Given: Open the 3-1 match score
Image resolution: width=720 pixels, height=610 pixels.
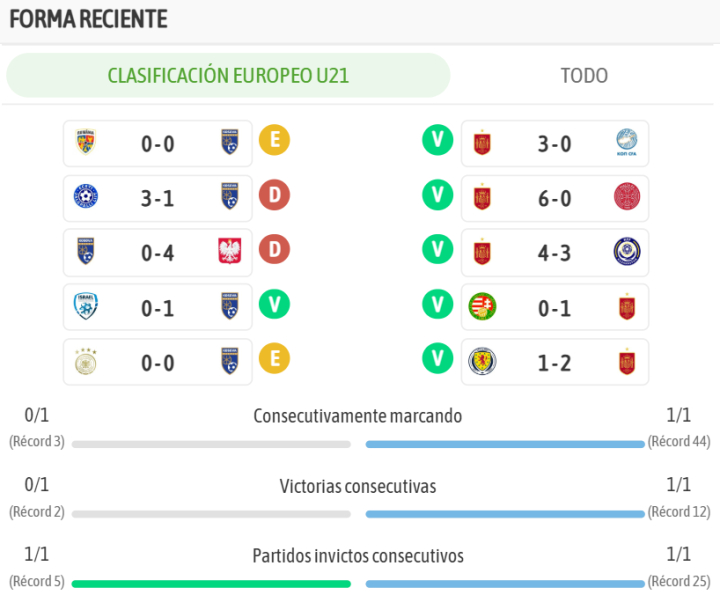Looking at the screenshot, I should [x=158, y=198].
